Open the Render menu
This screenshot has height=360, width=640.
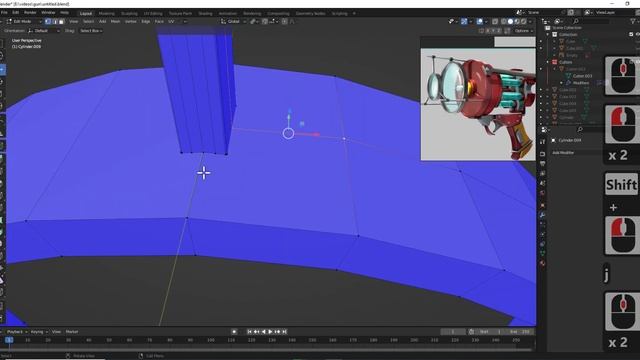pos(30,13)
